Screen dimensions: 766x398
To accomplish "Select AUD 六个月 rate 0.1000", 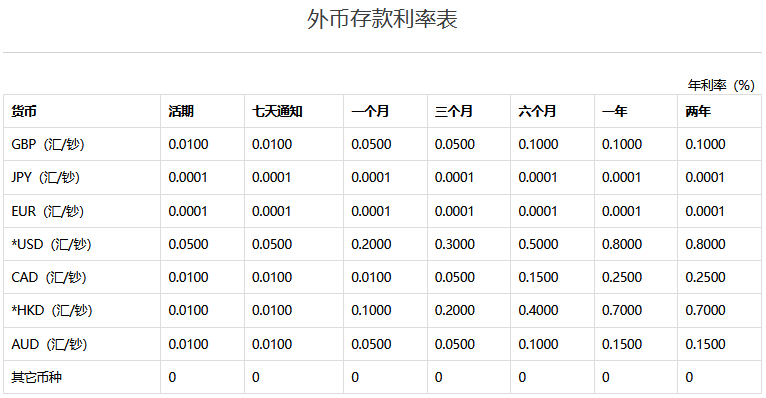I will (x=538, y=344).
